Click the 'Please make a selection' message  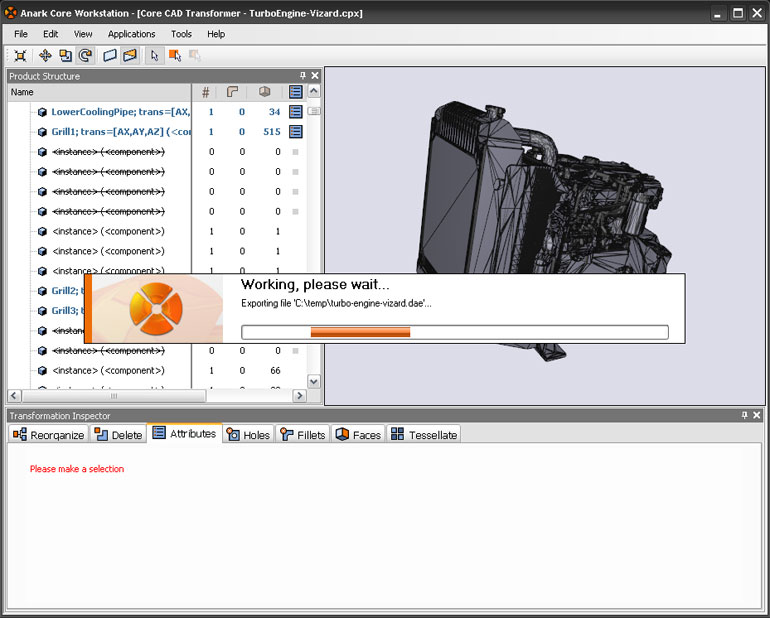(77, 469)
